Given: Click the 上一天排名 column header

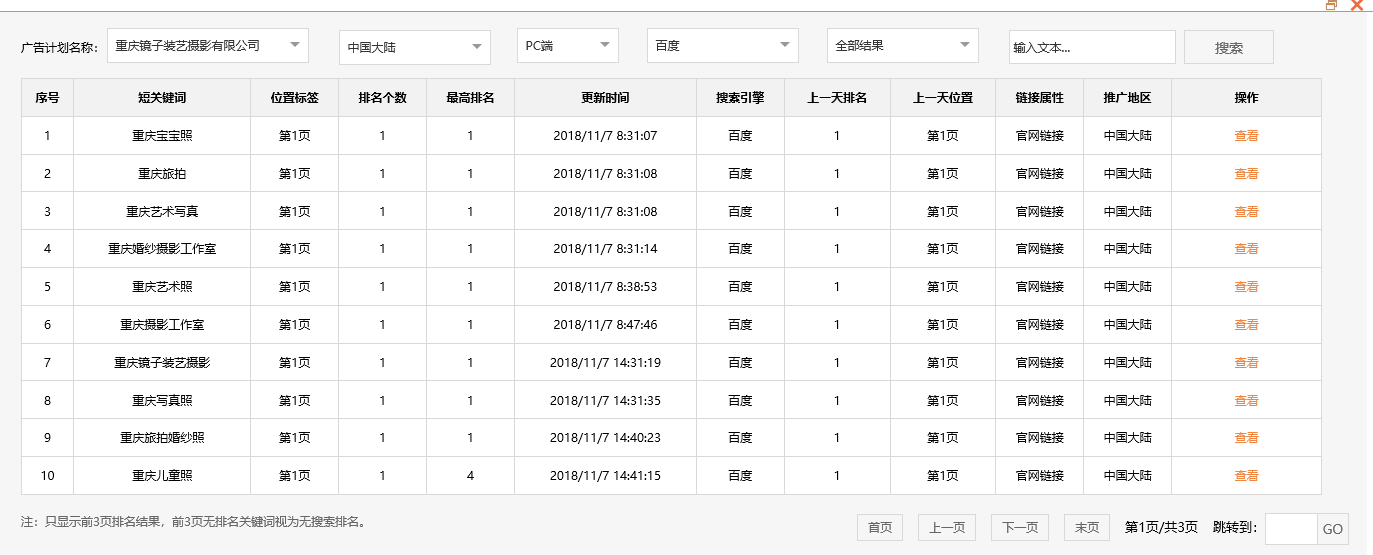Looking at the screenshot, I should pyautogui.click(x=837, y=98).
